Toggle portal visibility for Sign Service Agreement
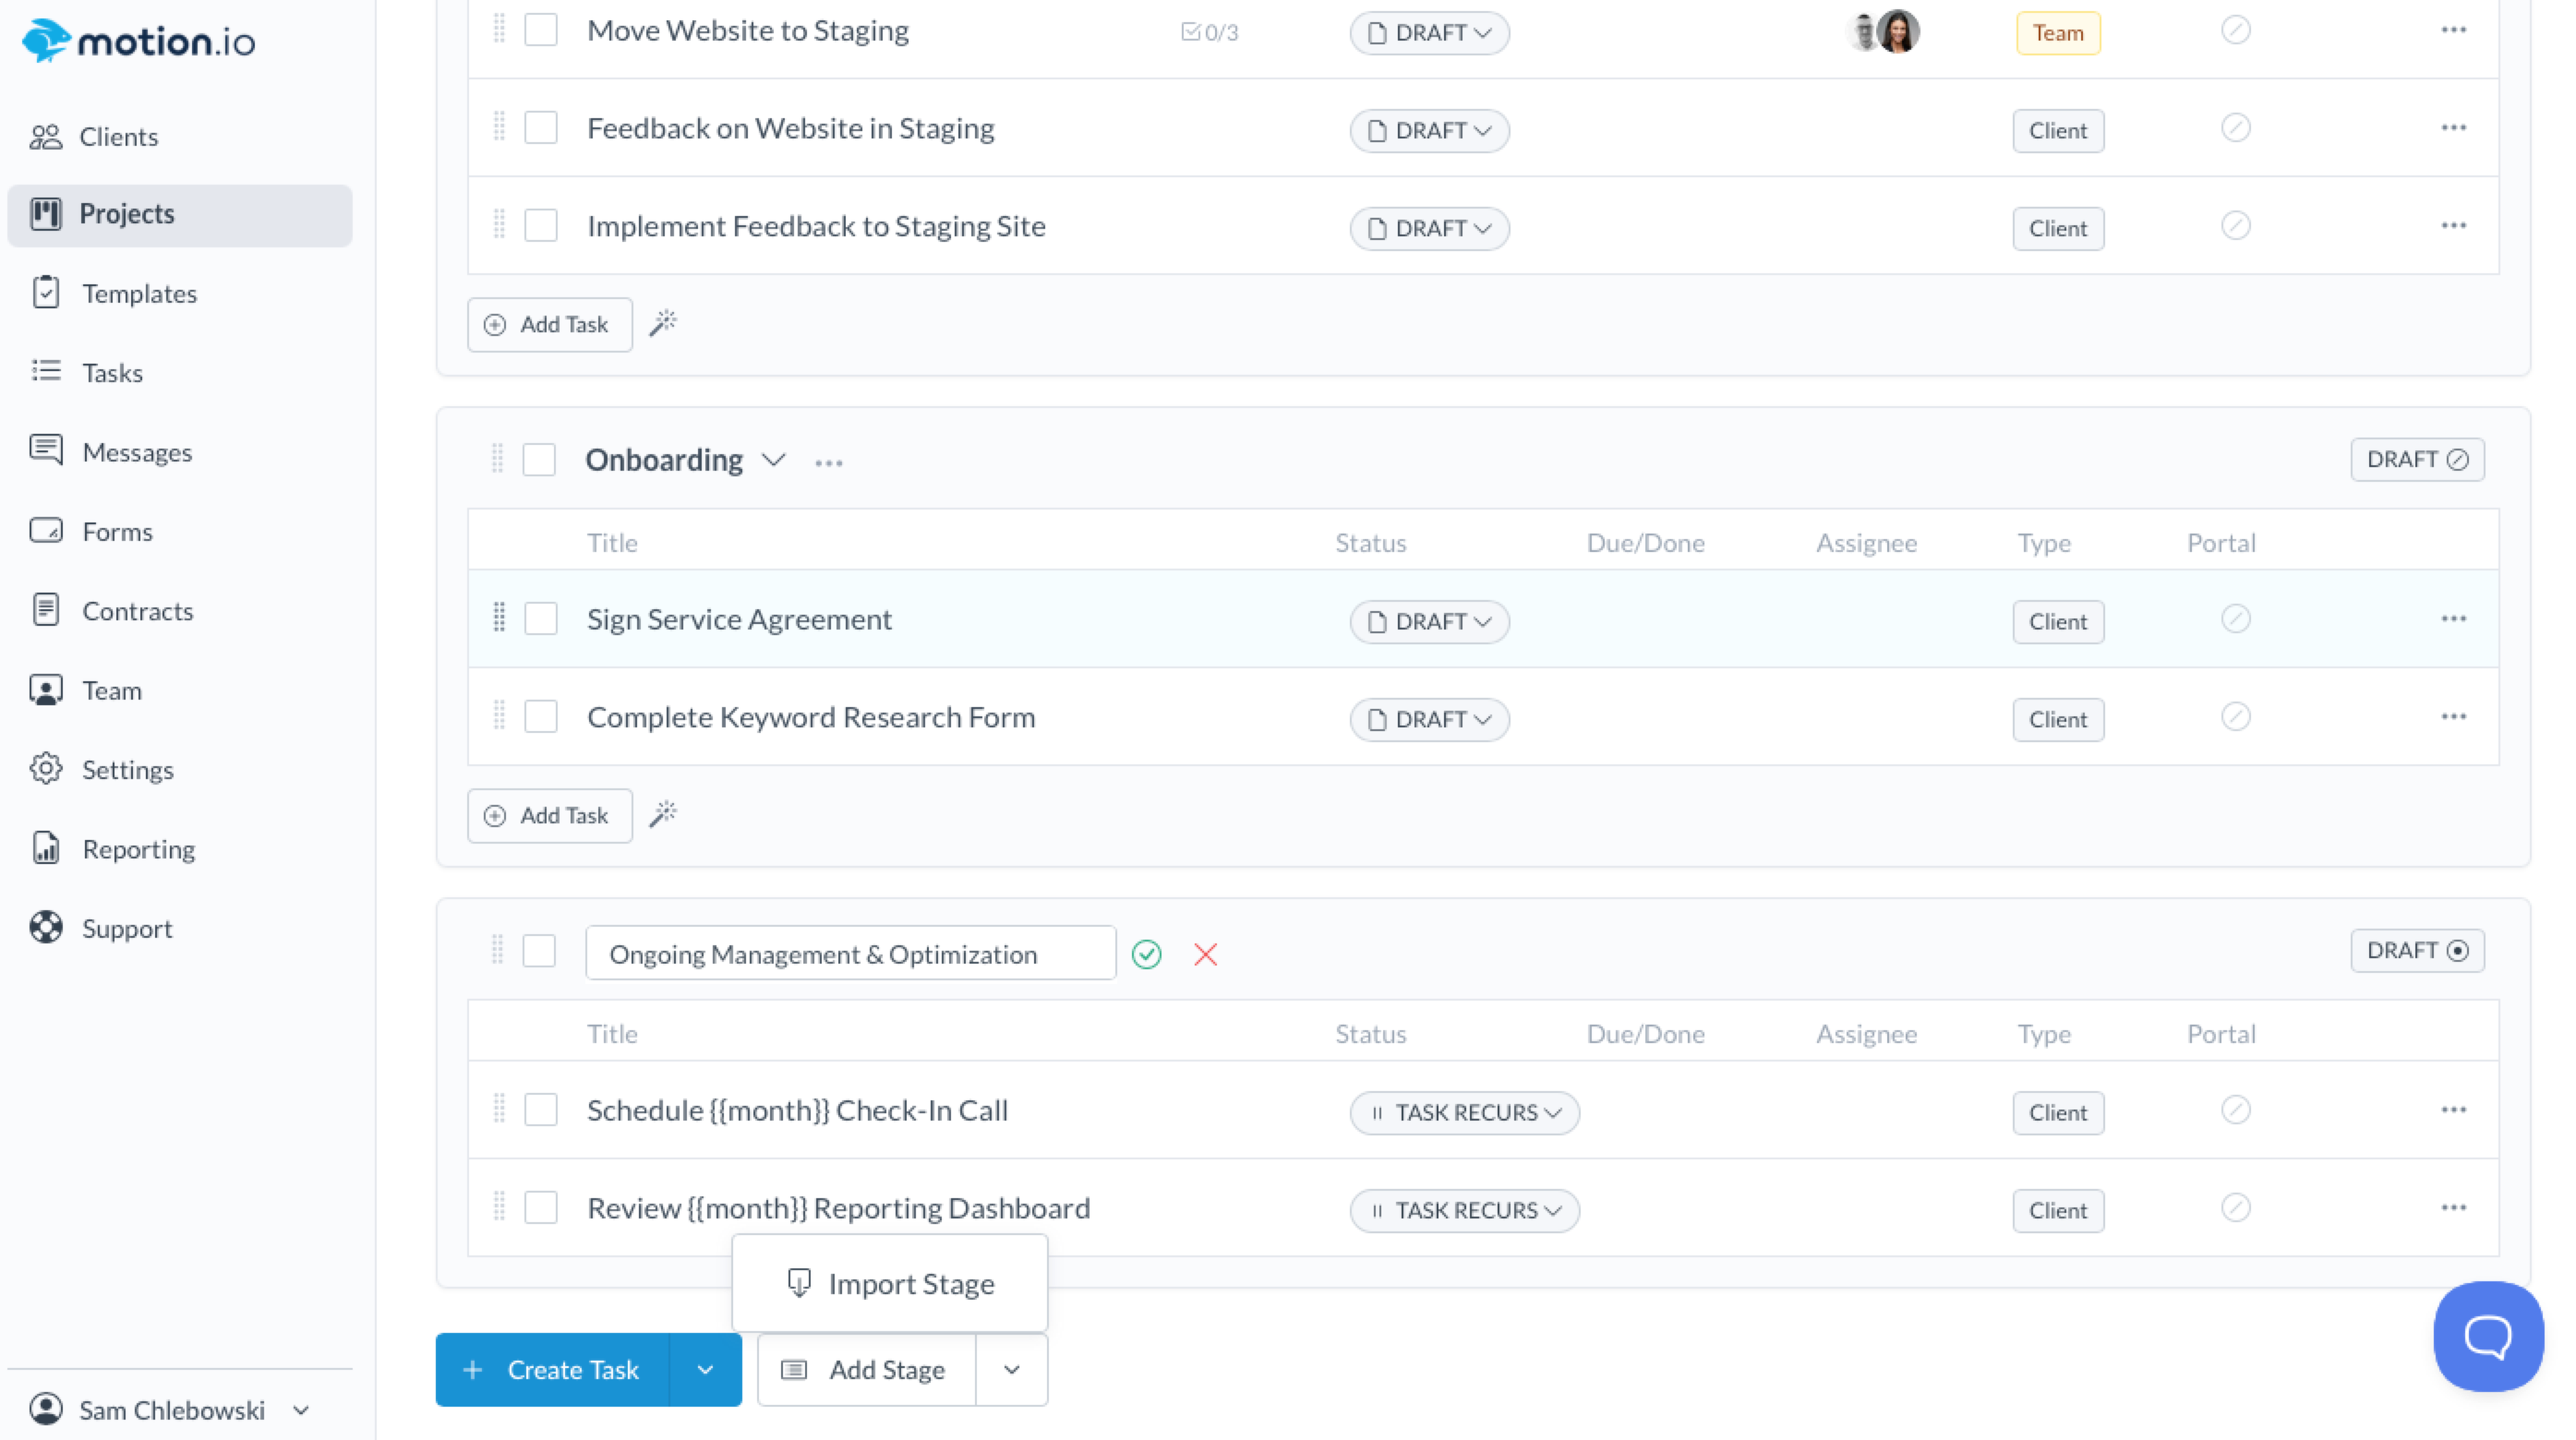2576x1440 pixels. (x=2235, y=619)
